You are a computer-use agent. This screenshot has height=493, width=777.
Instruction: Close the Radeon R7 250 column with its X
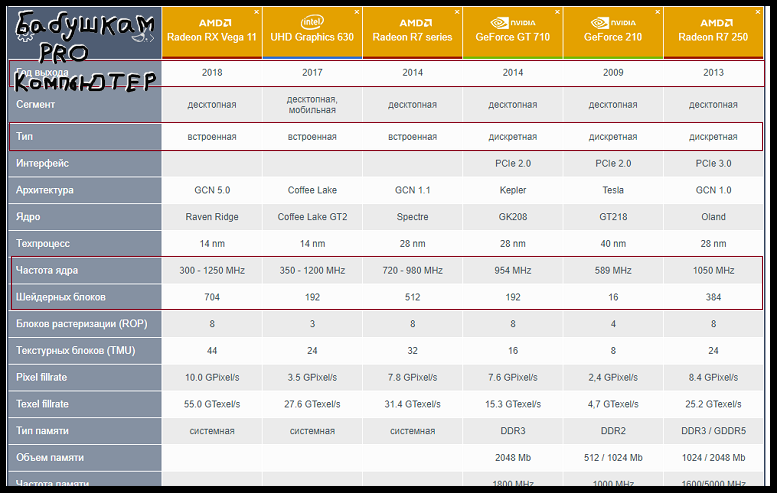point(758,12)
